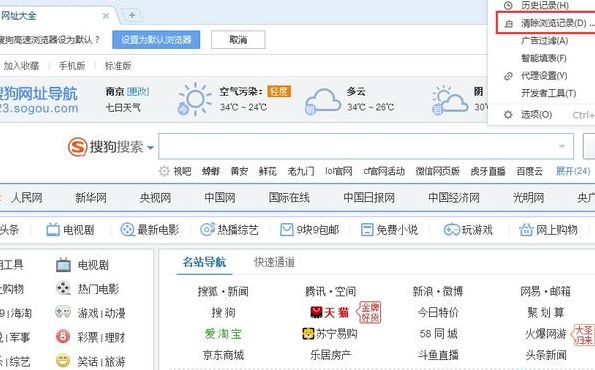Viewport: 595px width, 370px height.
Task: Open 央视网 link
Action: 155,198
